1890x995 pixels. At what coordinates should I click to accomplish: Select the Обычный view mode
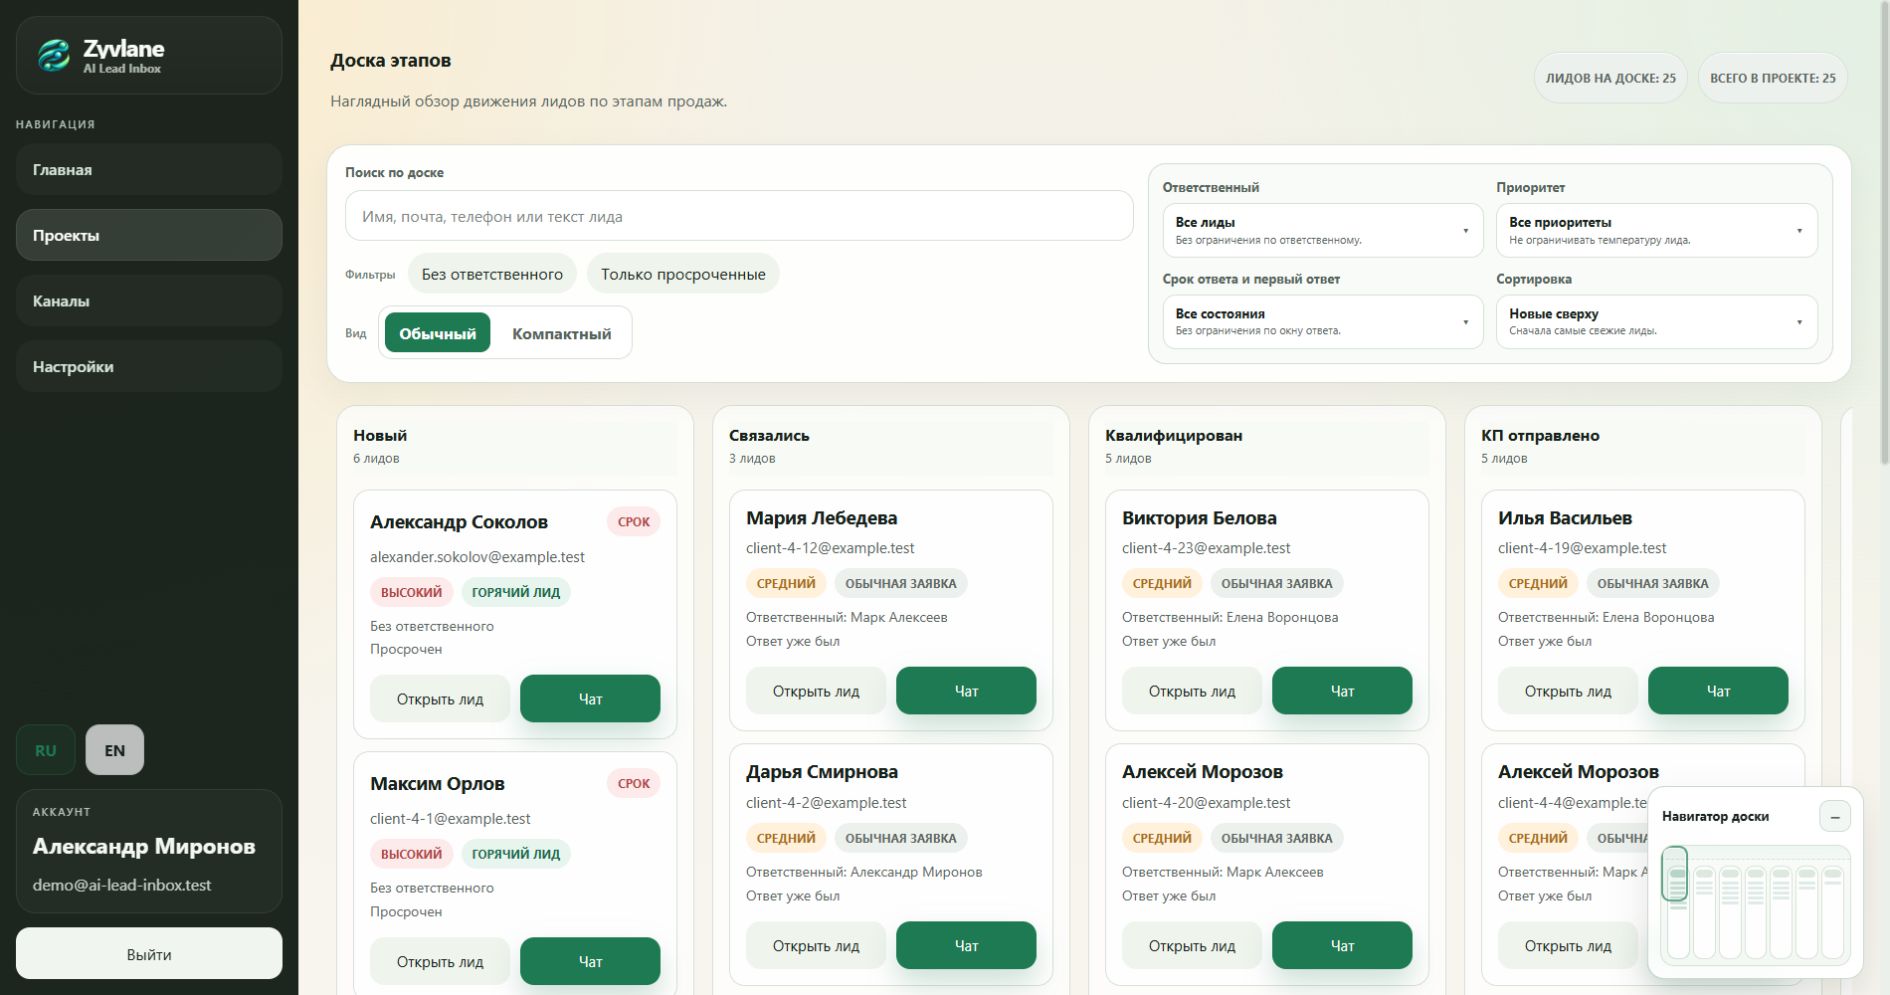(438, 333)
